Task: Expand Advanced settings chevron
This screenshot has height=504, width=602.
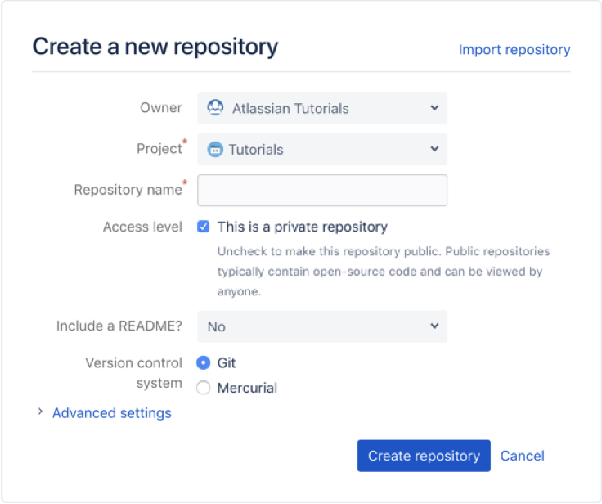Action: (40, 412)
